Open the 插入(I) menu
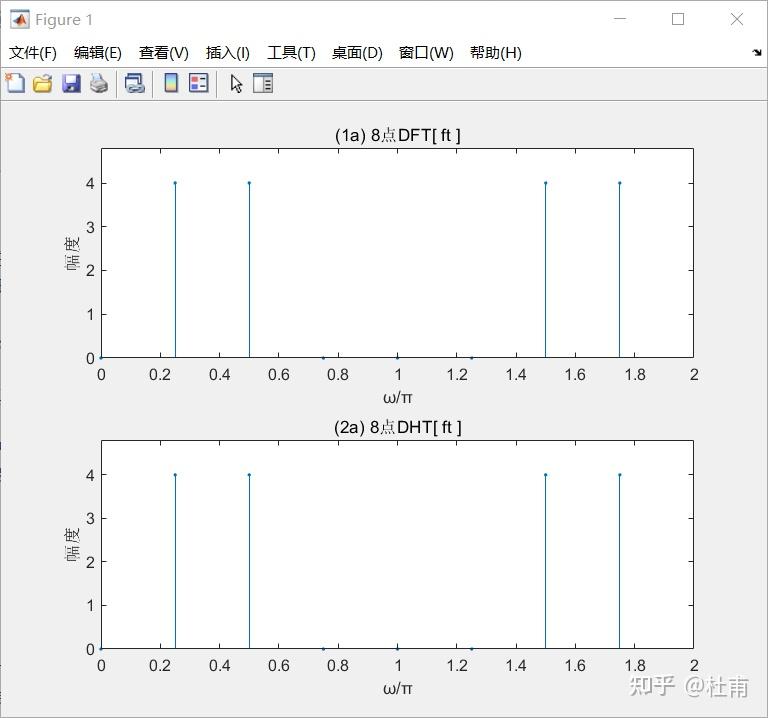Screen dimensions: 768x718 tap(228, 52)
